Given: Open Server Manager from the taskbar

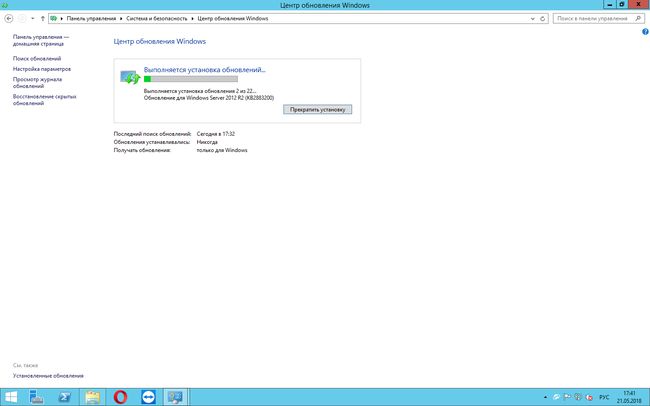Looking at the screenshot, I should (x=36, y=397).
